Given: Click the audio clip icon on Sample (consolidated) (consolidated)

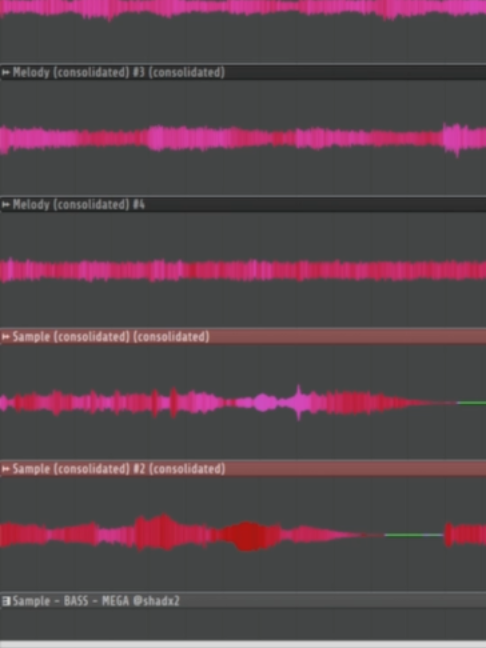Looking at the screenshot, I should pos(6,337).
